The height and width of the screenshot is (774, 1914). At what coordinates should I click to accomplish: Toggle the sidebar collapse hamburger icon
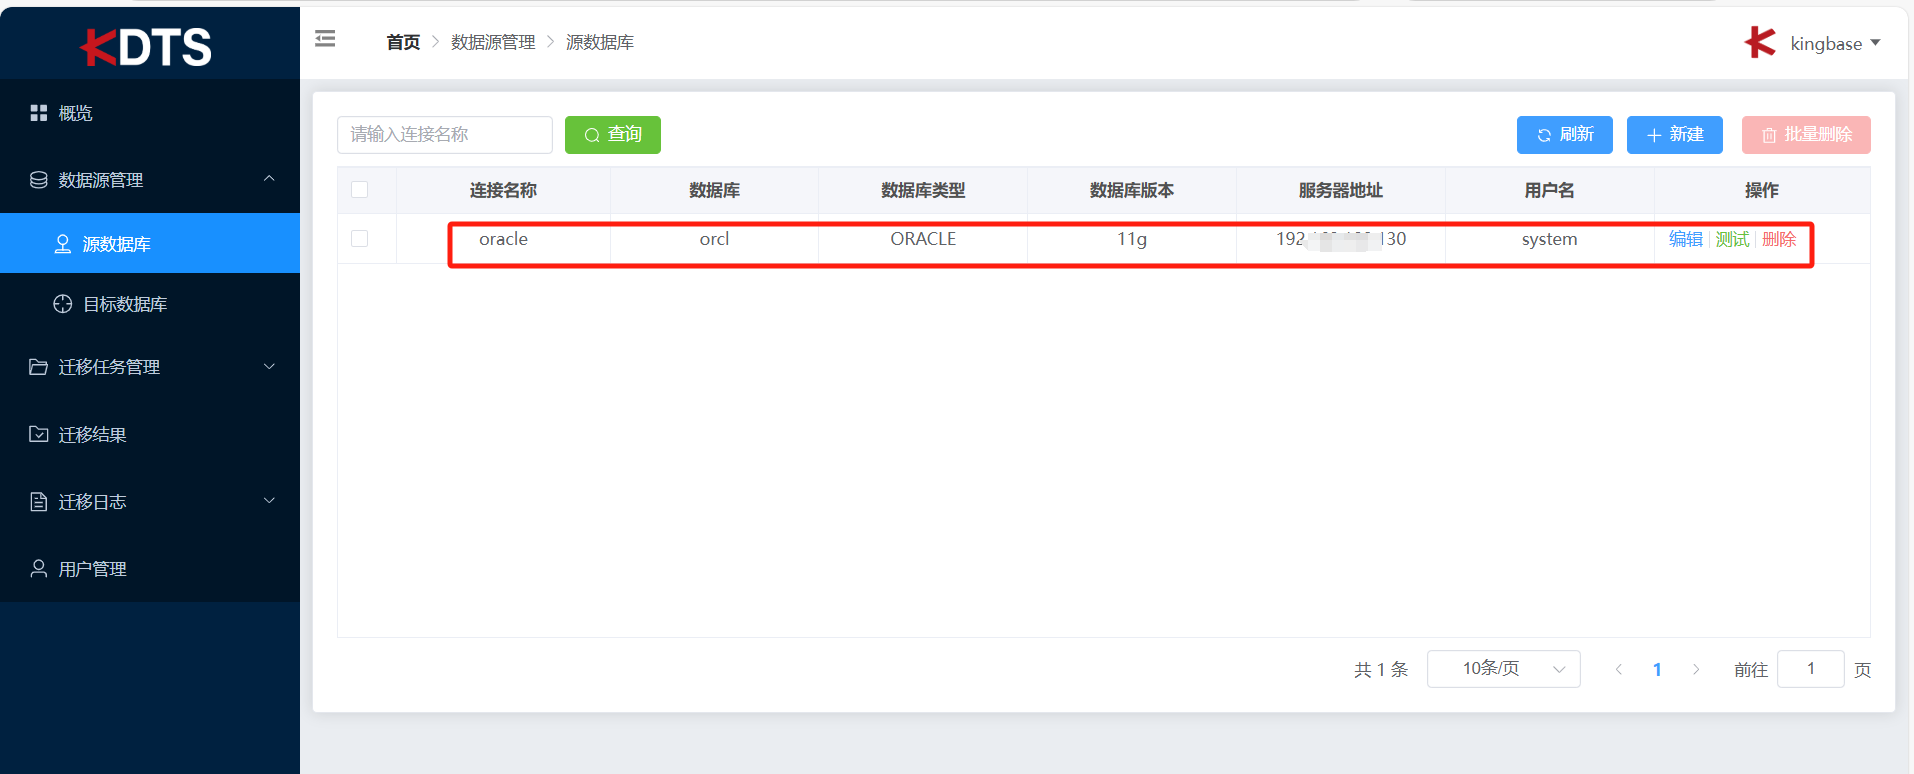click(x=325, y=39)
